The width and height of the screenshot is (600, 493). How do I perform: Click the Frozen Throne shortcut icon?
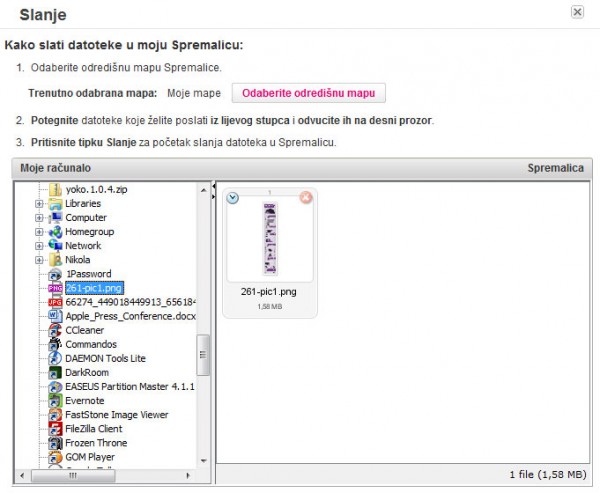pos(55,443)
